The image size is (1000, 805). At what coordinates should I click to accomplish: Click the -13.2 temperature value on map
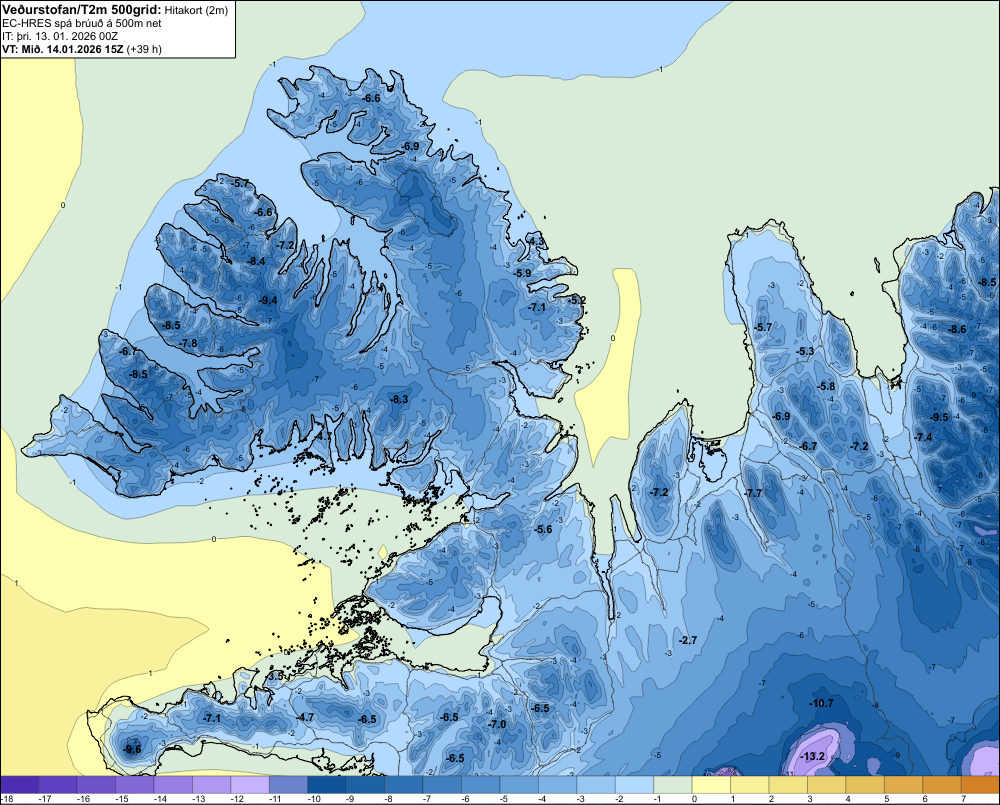click(812, 757)
